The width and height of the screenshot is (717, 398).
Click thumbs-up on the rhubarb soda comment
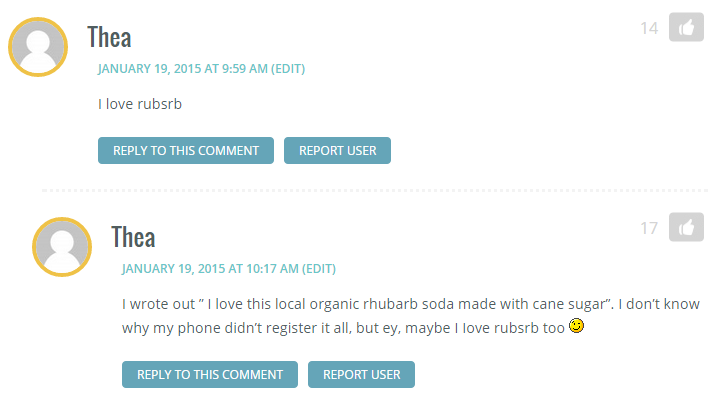click(x=686, y=227)
